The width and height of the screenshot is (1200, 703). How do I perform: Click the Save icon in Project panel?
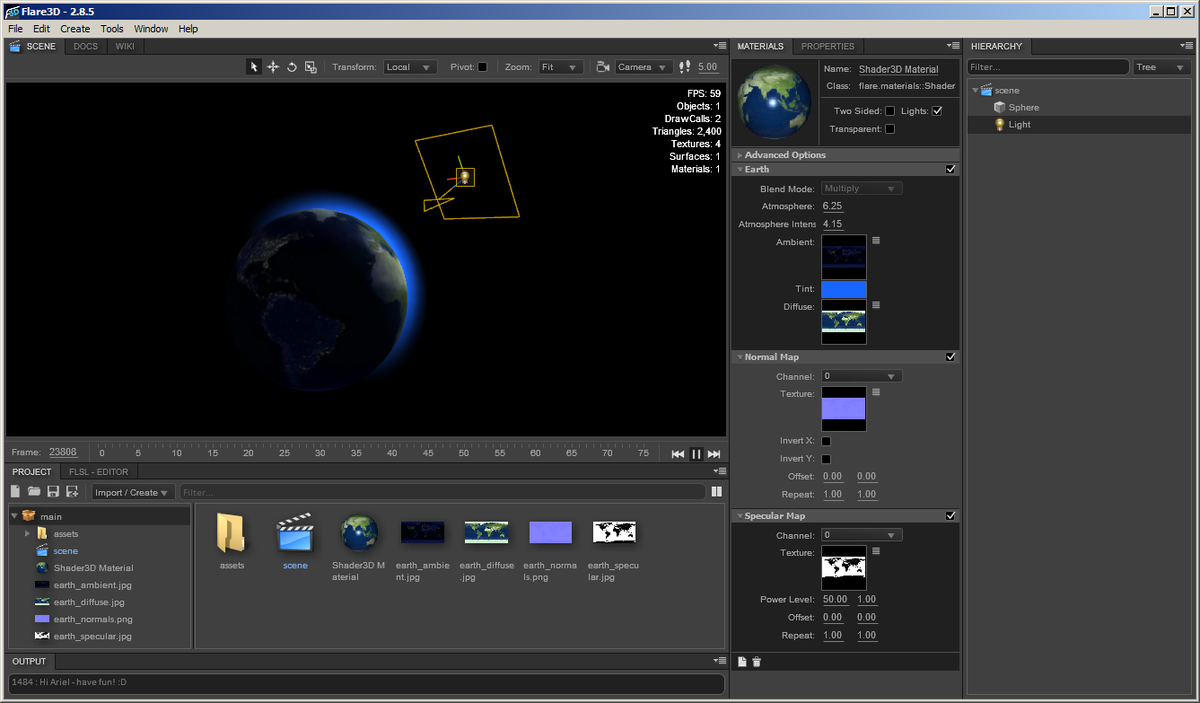tap(53, 492)
